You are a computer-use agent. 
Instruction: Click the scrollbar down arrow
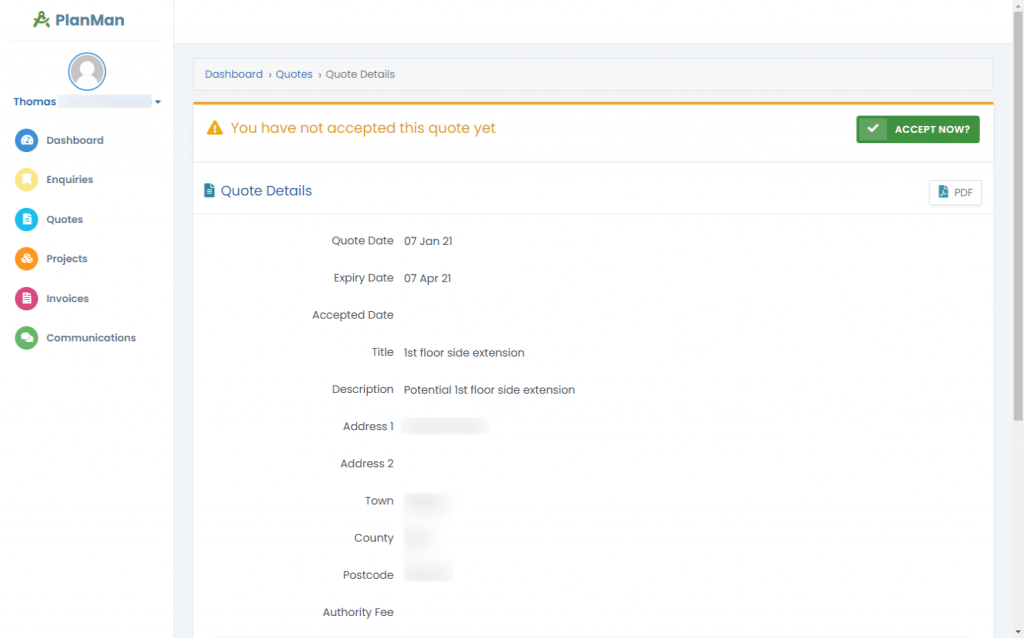(x=1018, y=632)
